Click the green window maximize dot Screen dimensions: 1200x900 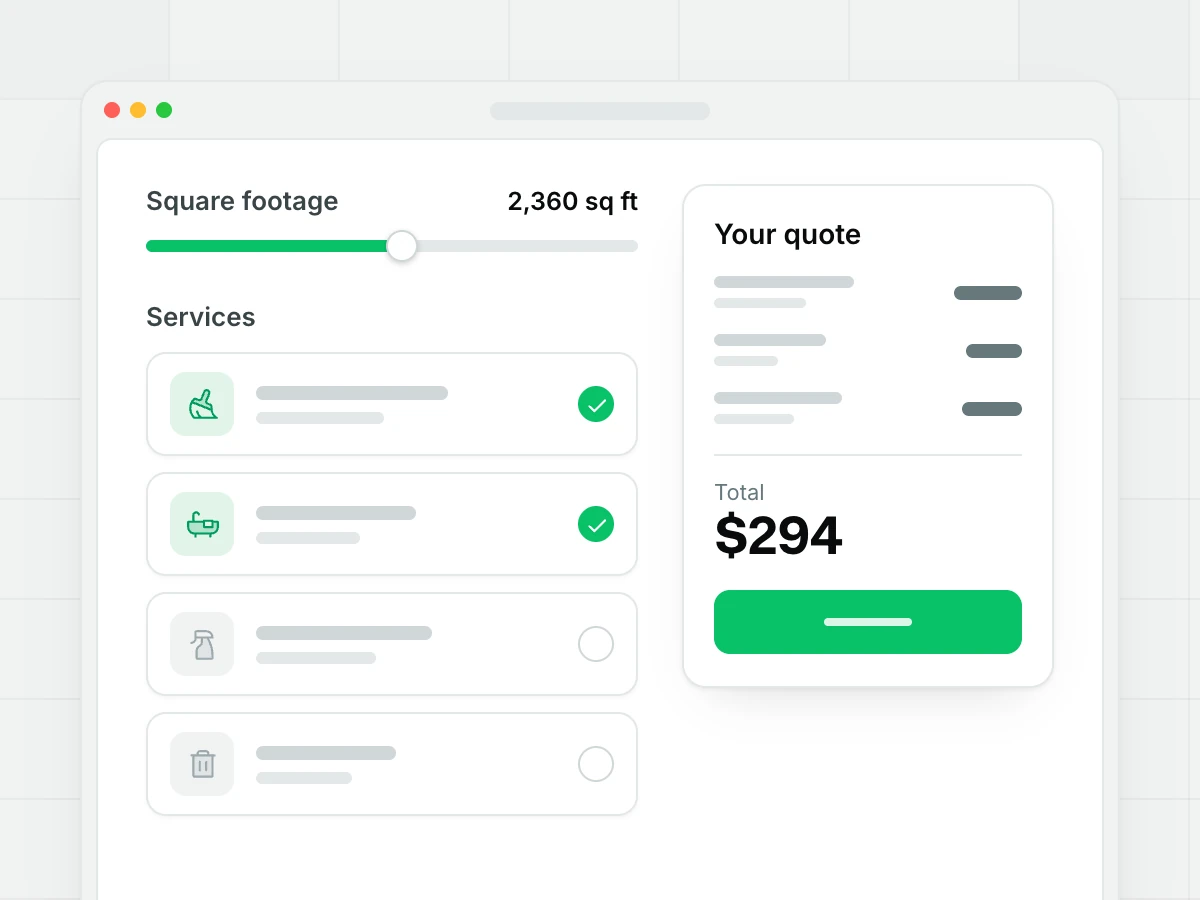pos(164,110)
